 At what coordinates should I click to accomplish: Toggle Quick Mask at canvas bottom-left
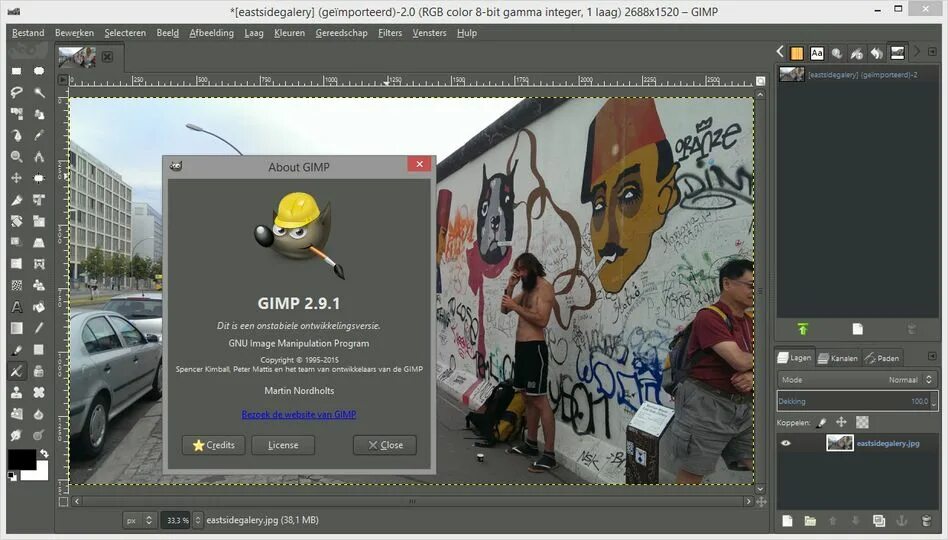click(x=63, y=501)
